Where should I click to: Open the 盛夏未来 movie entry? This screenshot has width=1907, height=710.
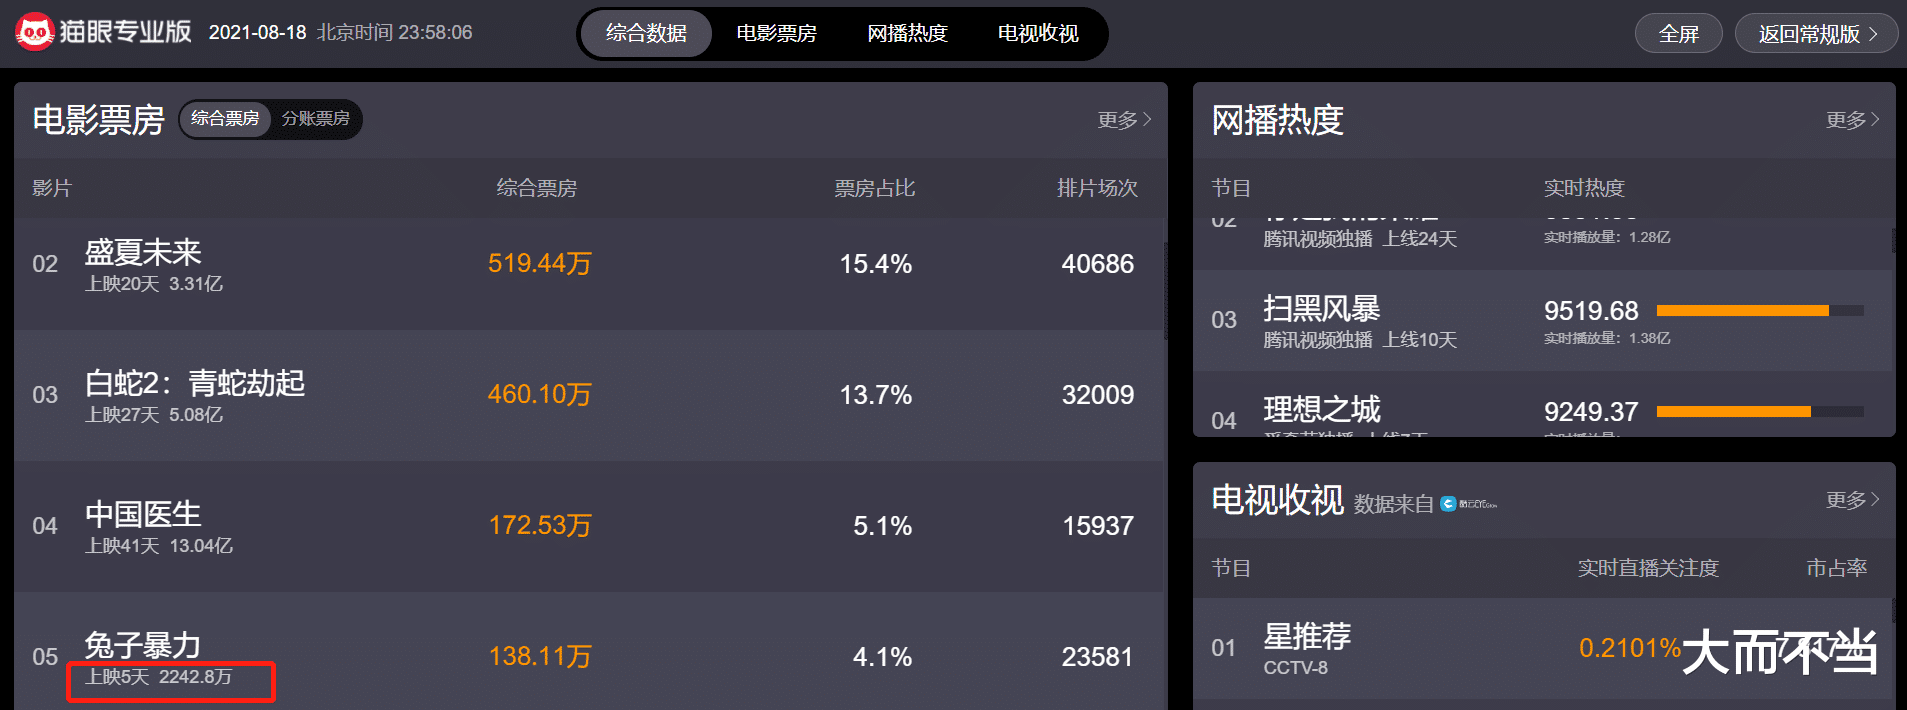point(143,252)
